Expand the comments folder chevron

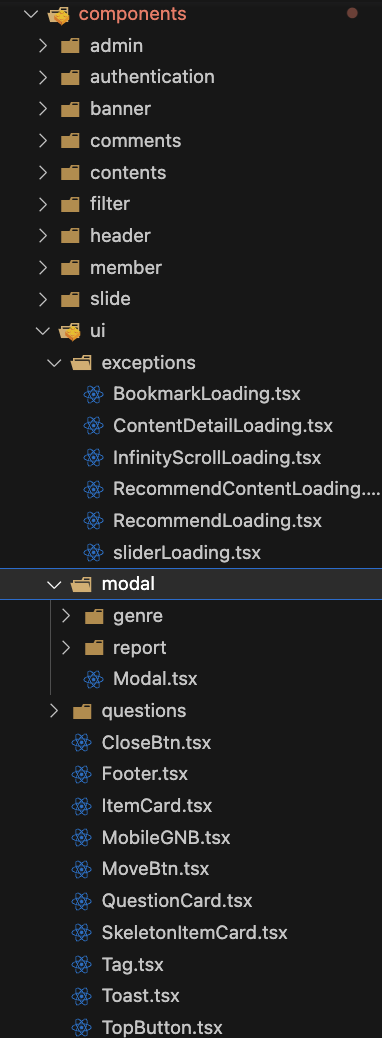[x=43, y=140]
